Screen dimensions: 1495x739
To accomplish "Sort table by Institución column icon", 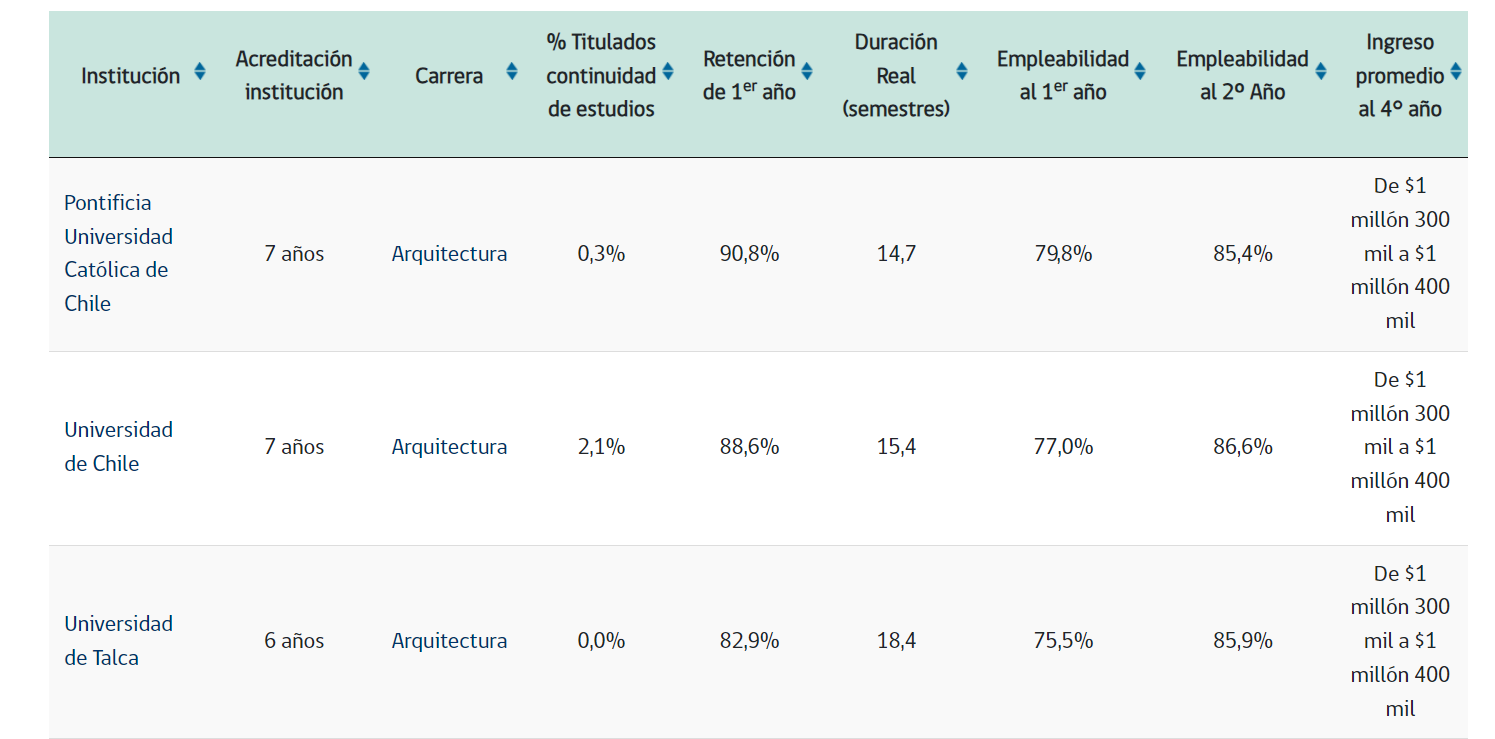I will [200, 71].
